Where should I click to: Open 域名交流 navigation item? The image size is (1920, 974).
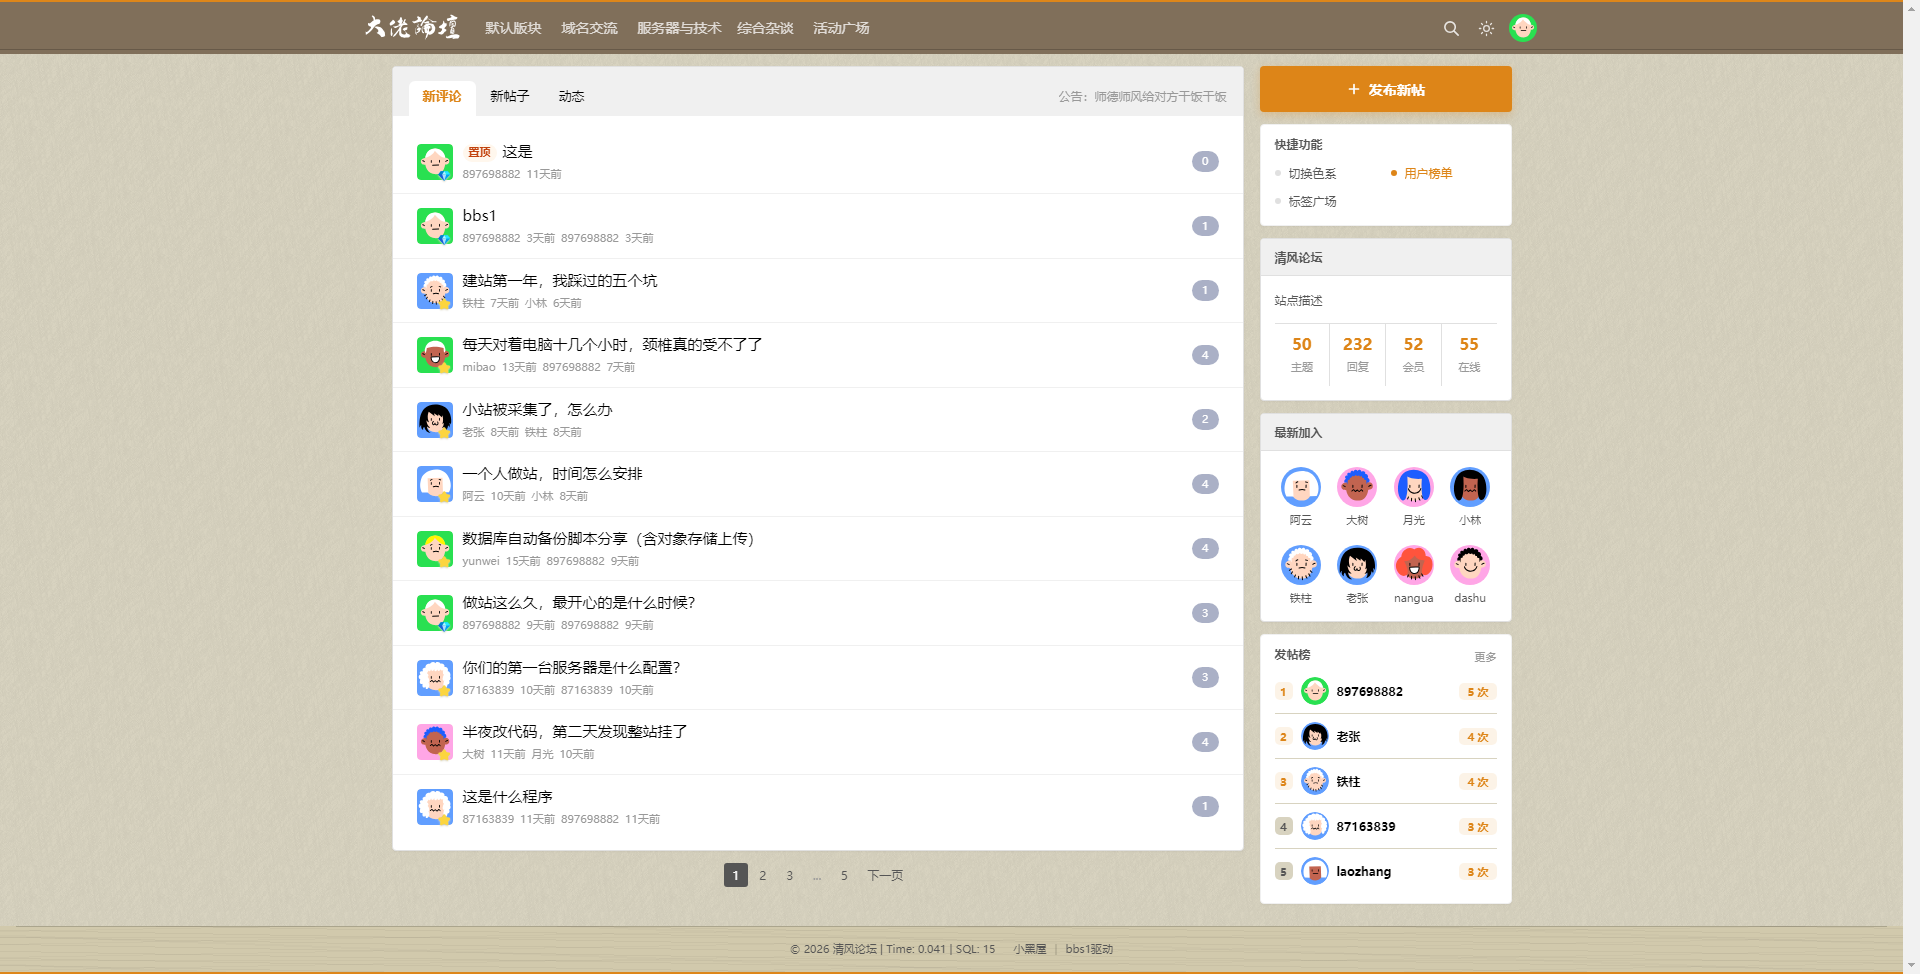(589, 28)
